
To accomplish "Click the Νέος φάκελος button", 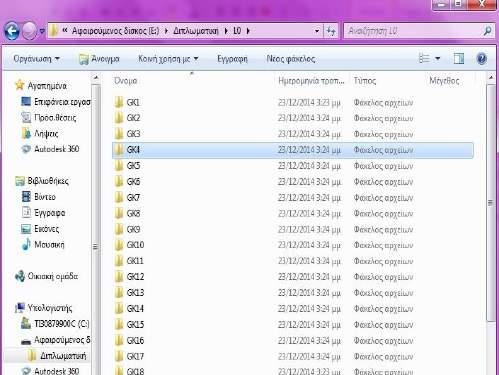I will 291,59.
